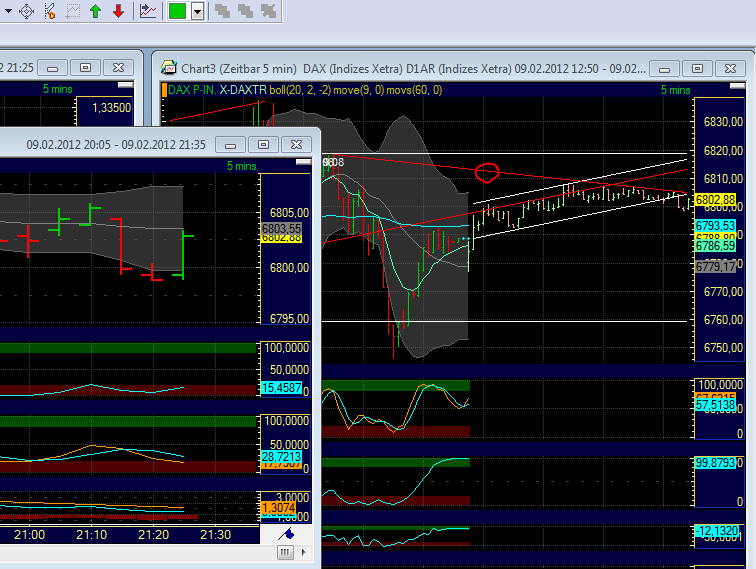Open the color picker dropdown arrow
The image size is (756, 569).
tap(198, 11)
